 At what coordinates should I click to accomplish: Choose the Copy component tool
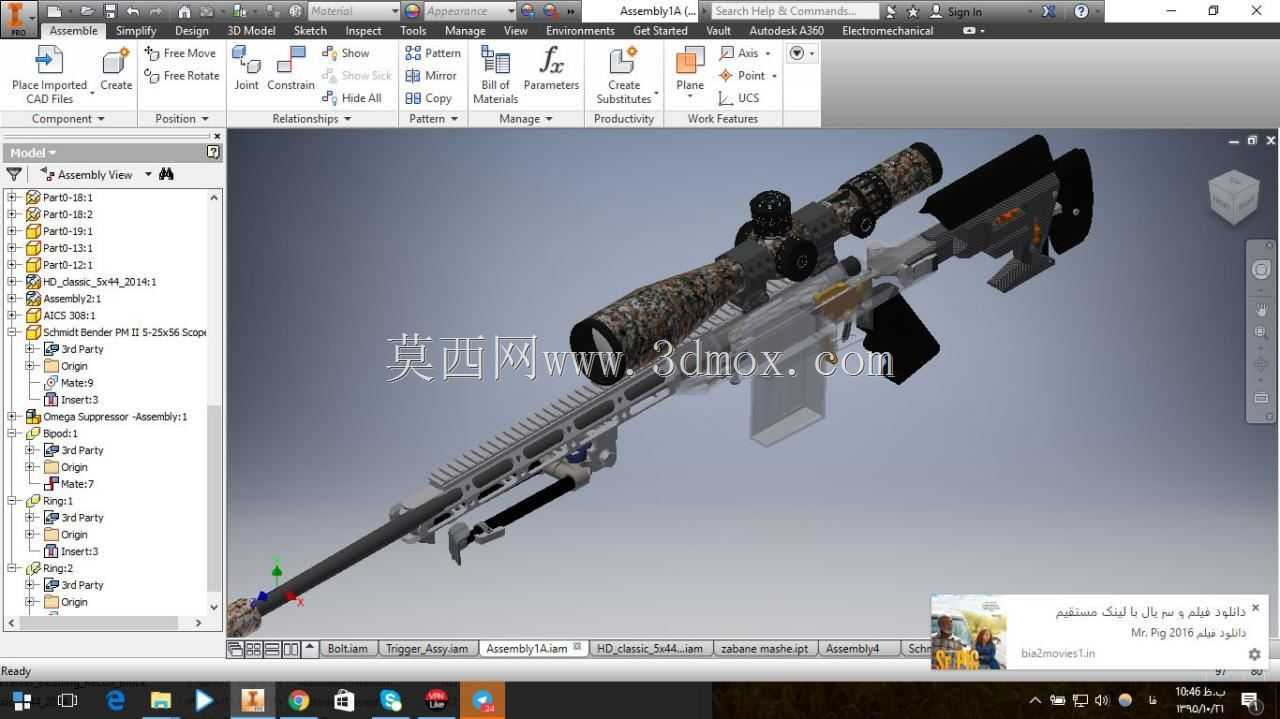click(x=428, y=98)
